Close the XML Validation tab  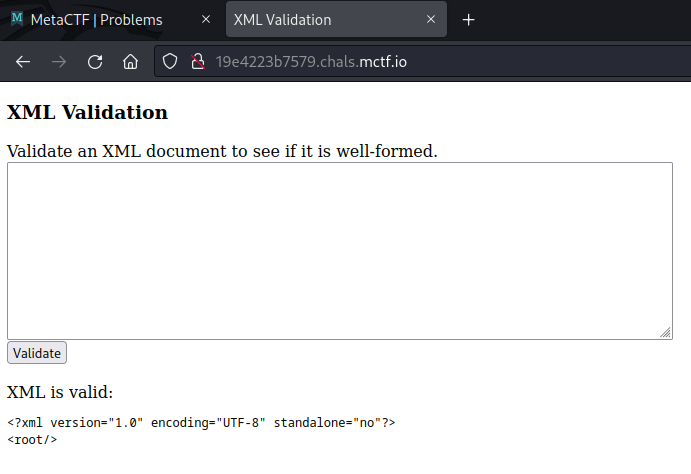pyautogui.click(x=431, y=20)
